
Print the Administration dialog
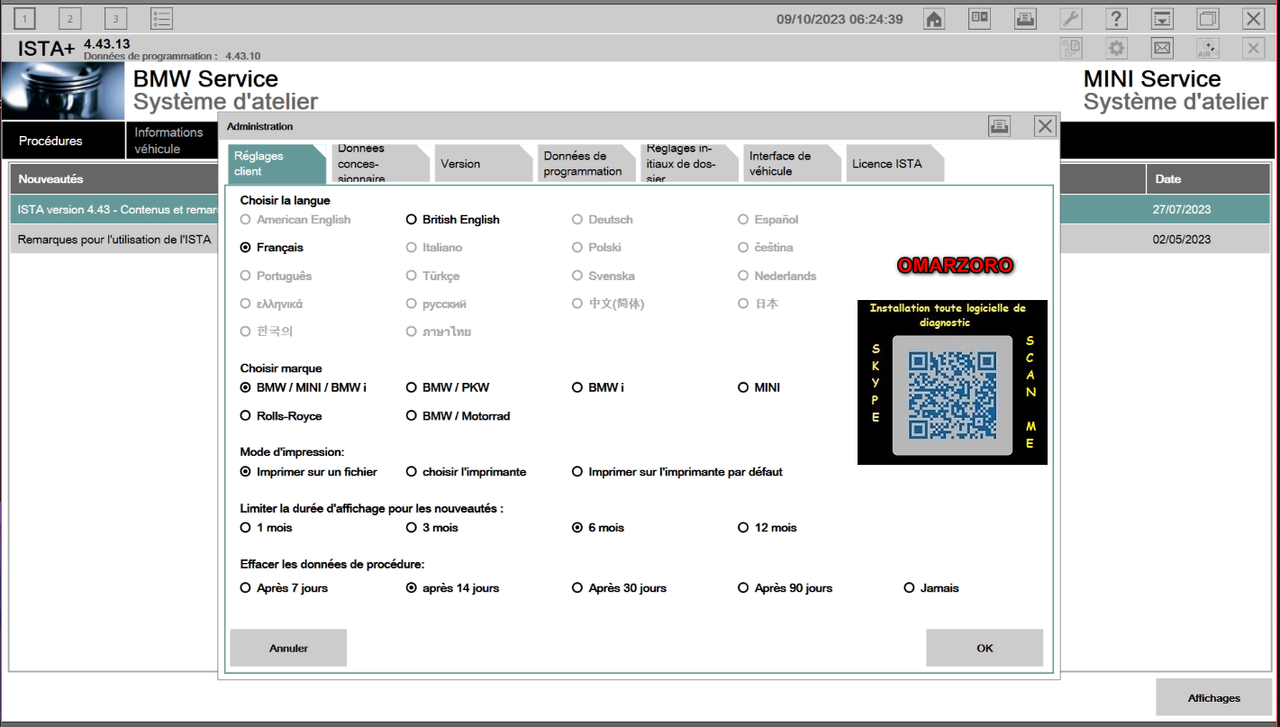[999, 126]
